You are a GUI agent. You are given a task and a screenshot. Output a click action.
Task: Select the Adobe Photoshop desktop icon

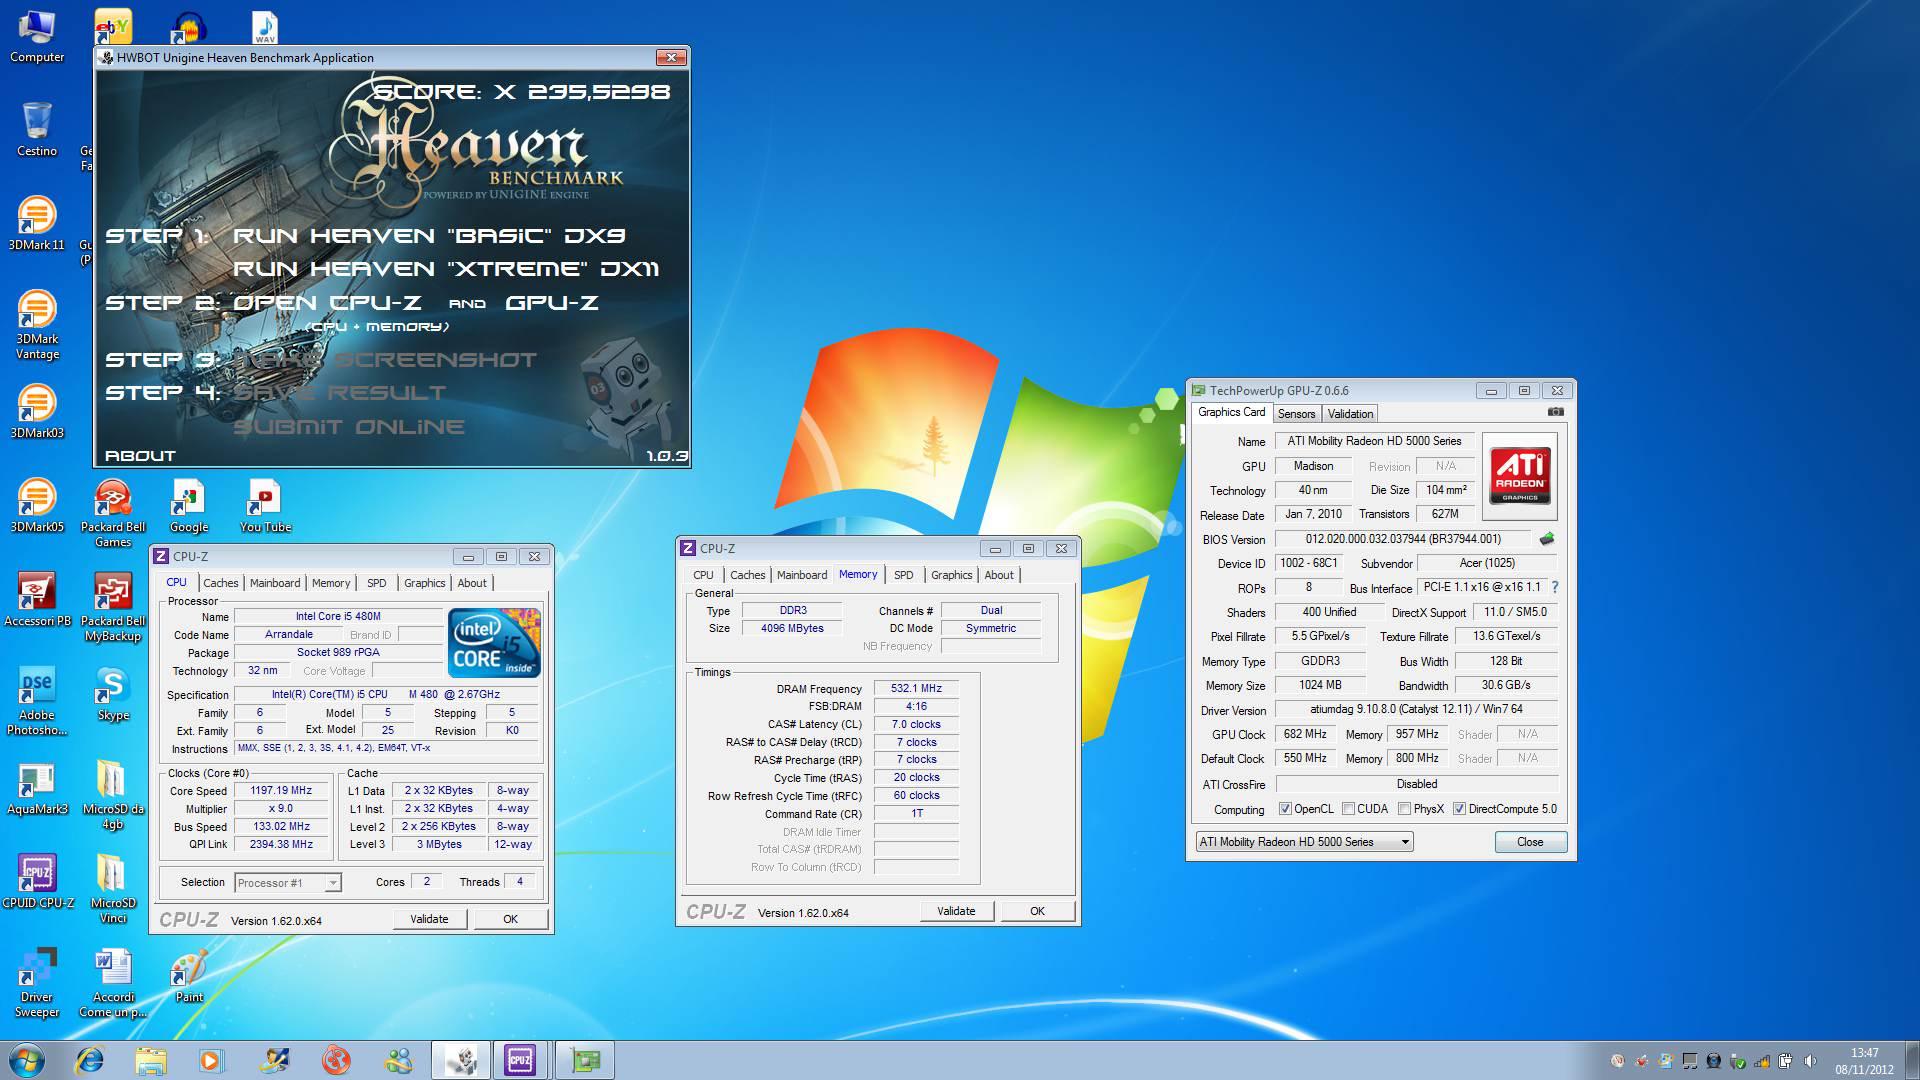[37, 701]
